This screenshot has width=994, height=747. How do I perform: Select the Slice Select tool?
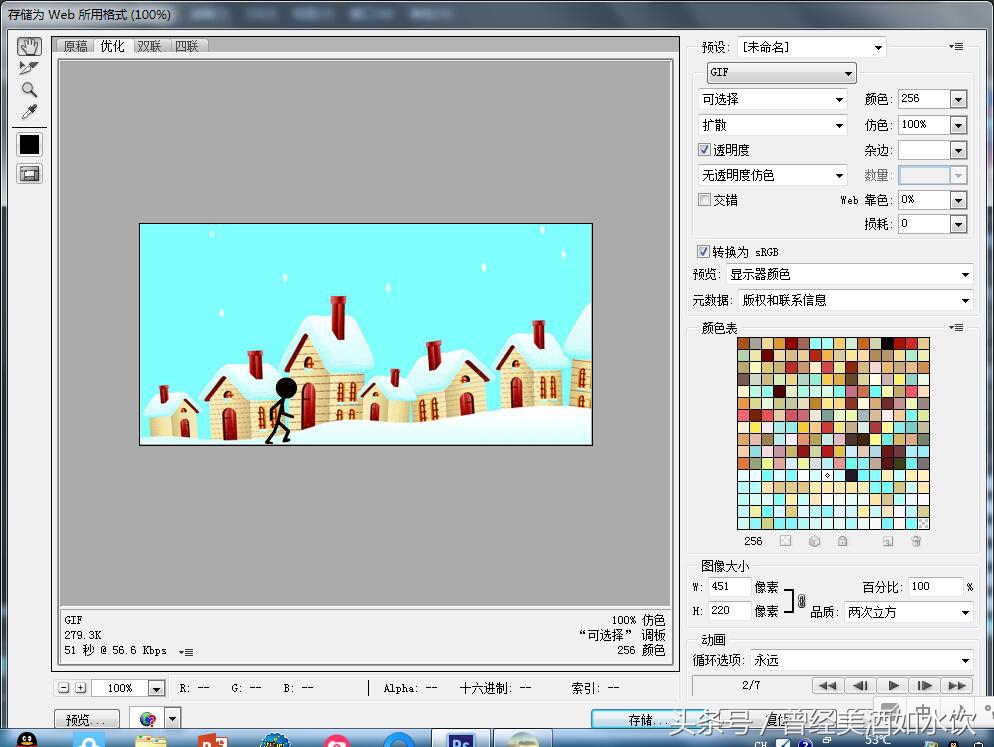[x=30, y=68]
